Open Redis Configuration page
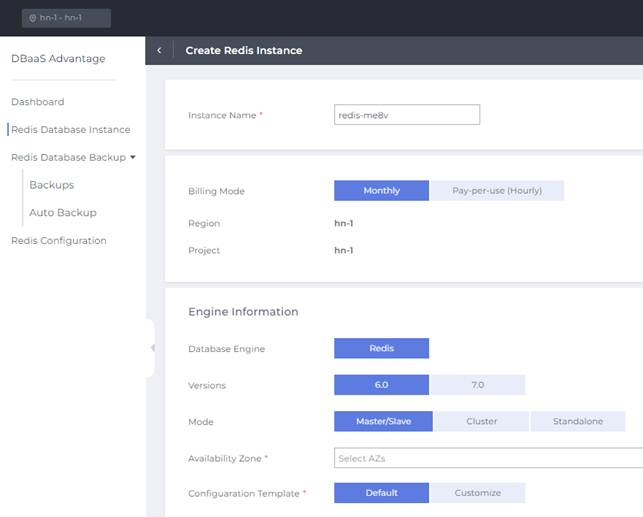Screen dimensions: 643x517 (59, 241)
